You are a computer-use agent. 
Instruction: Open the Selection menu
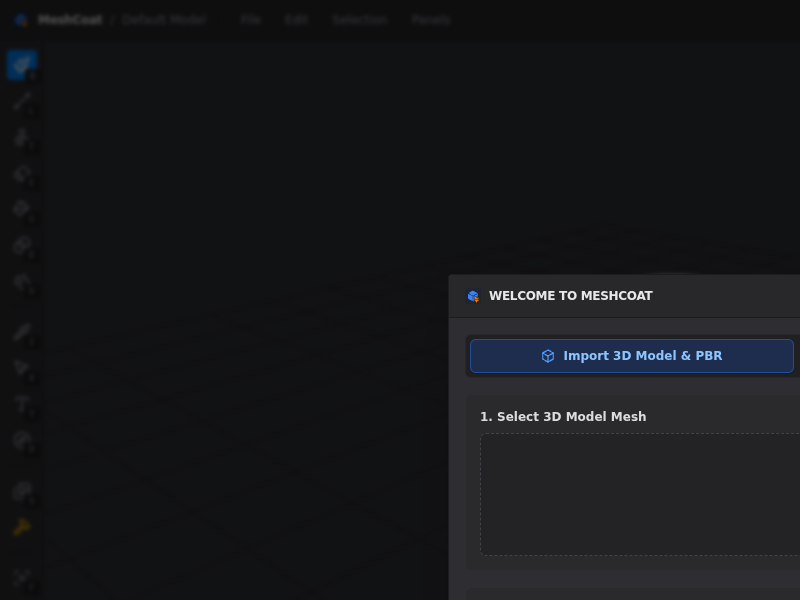click(x=360, y=20)
